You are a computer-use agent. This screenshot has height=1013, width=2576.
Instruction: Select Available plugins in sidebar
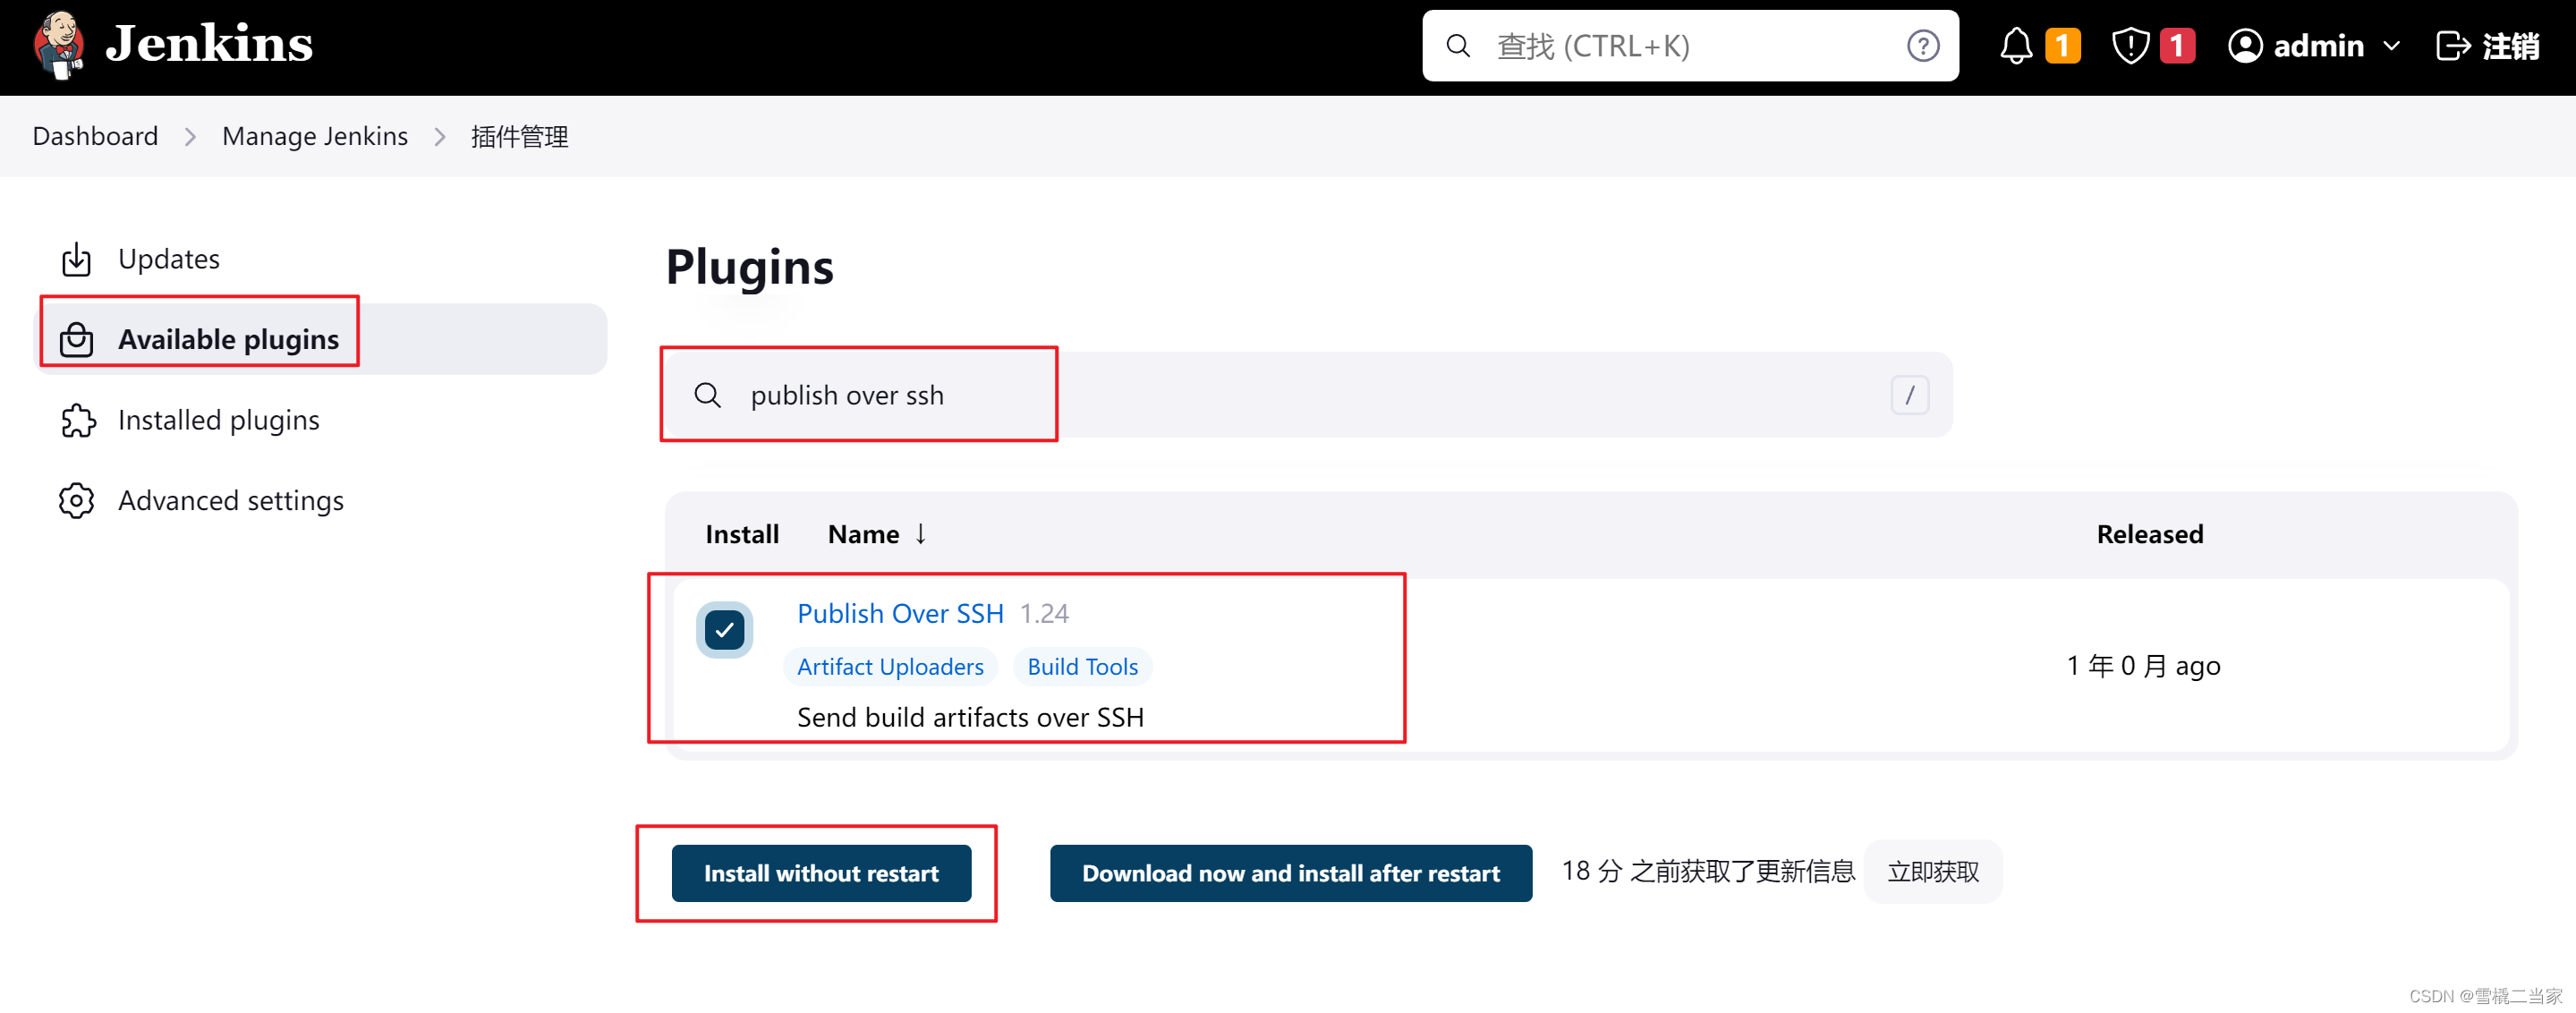pos(322,339)
